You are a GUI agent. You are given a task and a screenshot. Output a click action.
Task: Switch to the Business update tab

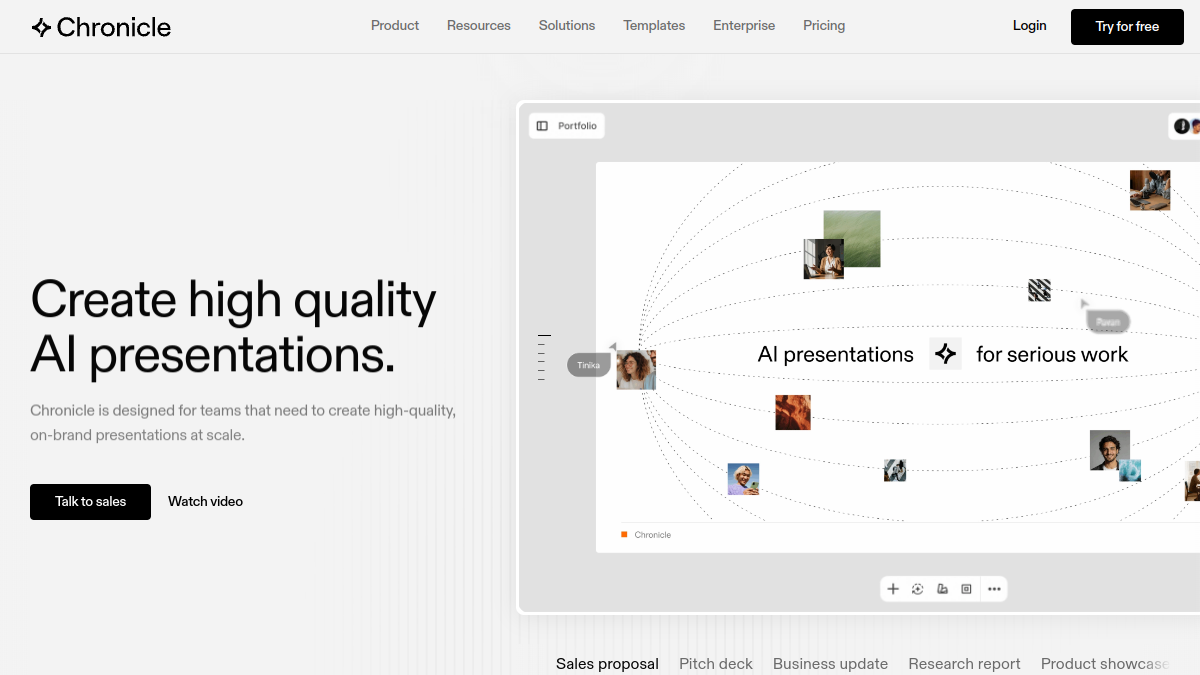click(x=830, y=664)
